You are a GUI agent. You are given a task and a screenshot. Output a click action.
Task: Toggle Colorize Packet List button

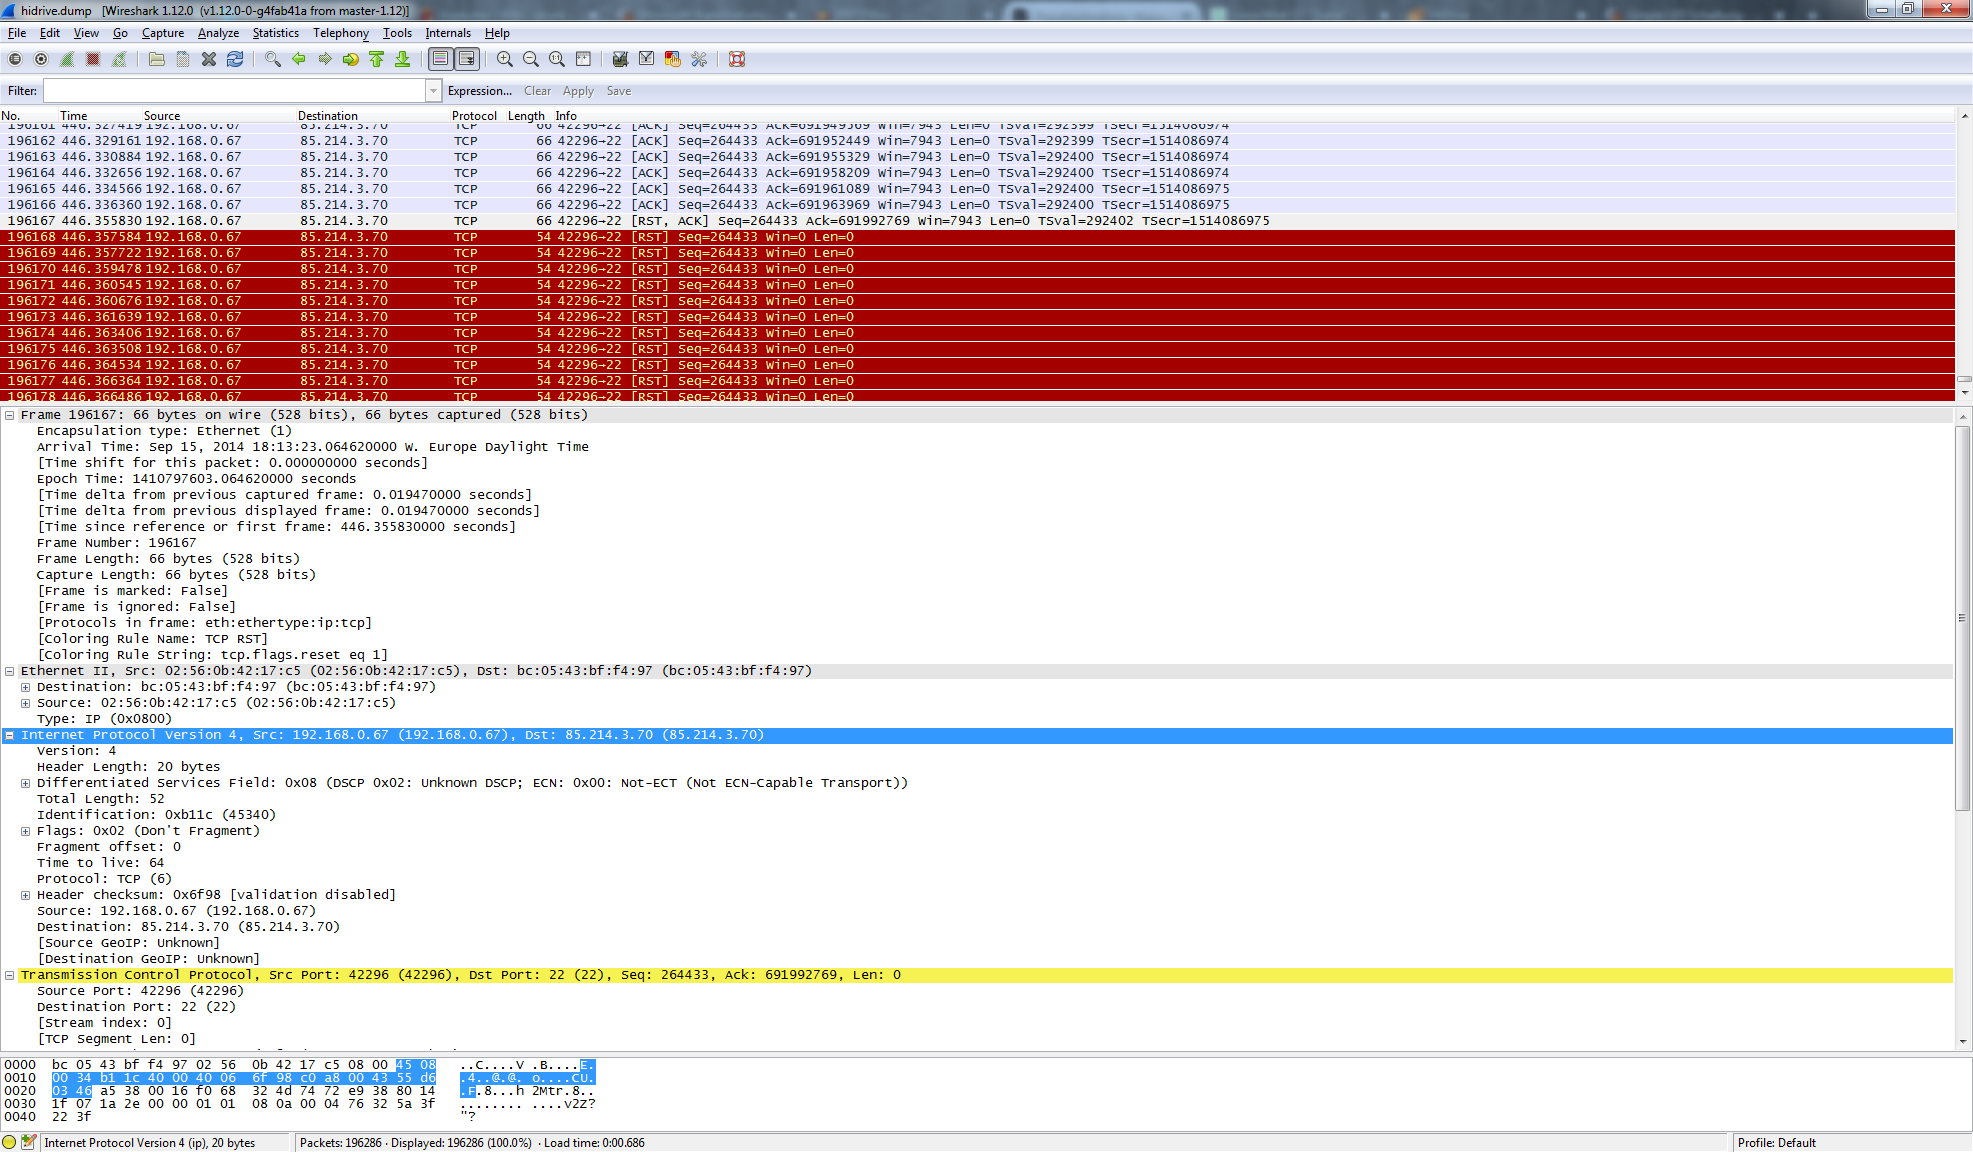440,60
